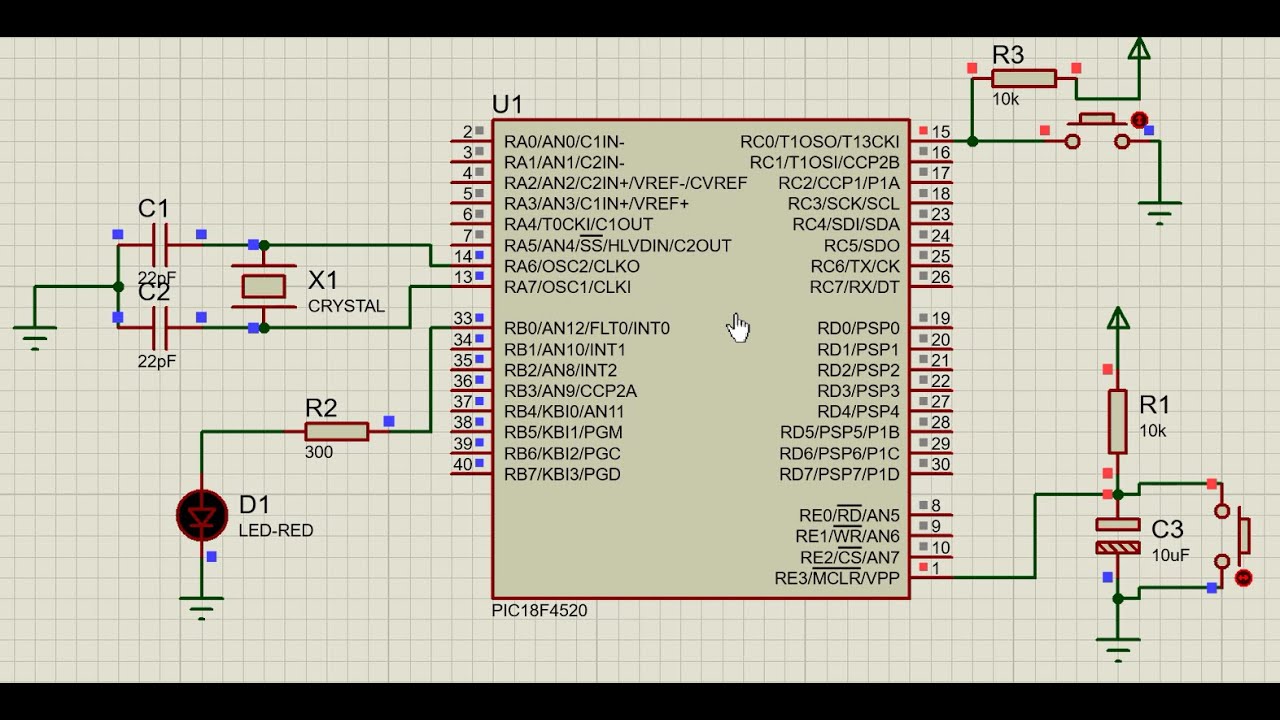The width and height of the screenshot is (1280, 720).
Task: Toggle the latch dot on the reset push button
Action: pyautogui.click(x=1244, y=577)
